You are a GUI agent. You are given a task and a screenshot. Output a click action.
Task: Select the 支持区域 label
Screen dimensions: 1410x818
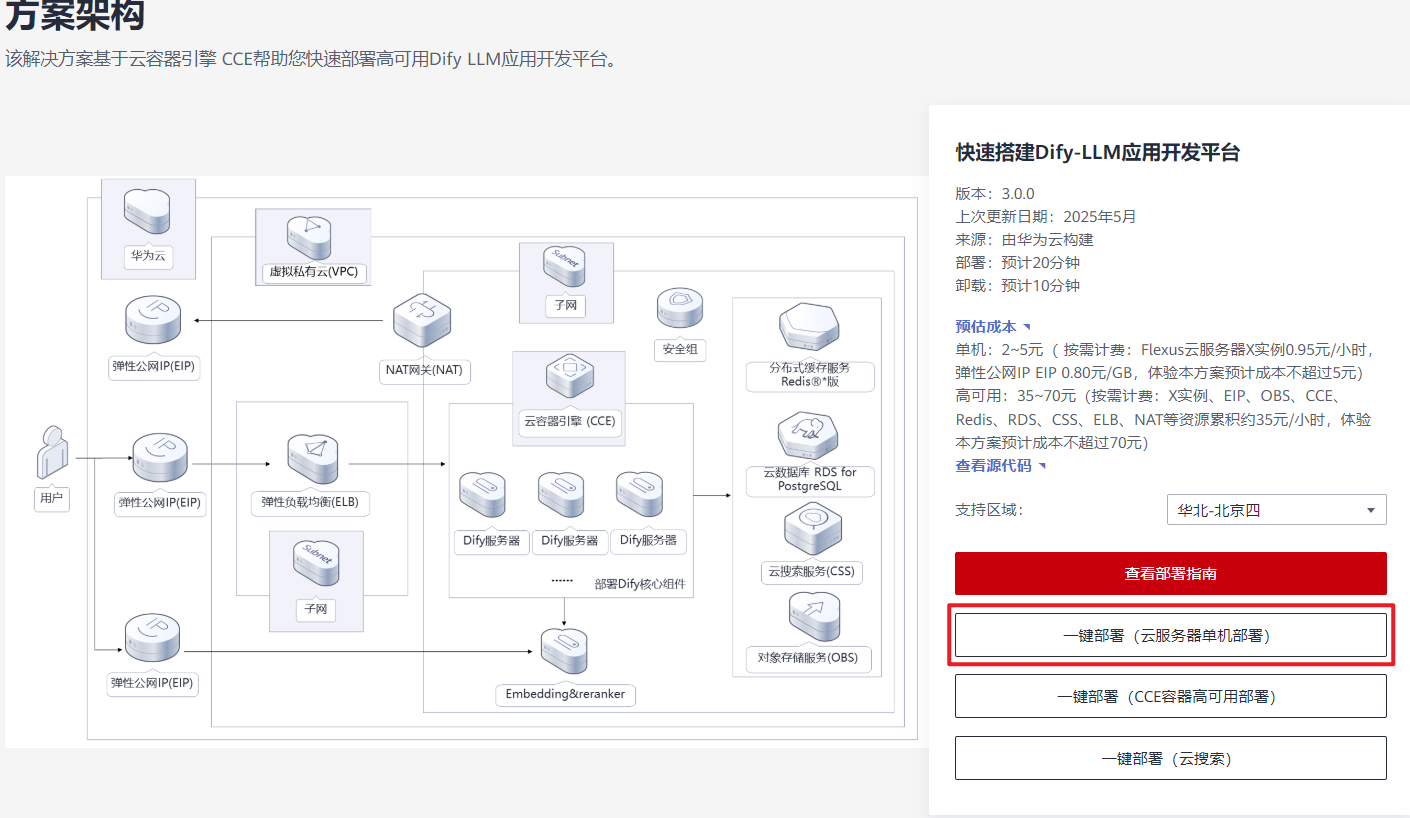(x=990, y=510)
